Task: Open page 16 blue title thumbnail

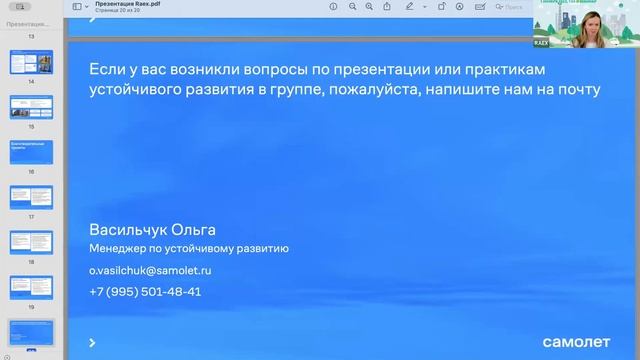Action: 31,152
